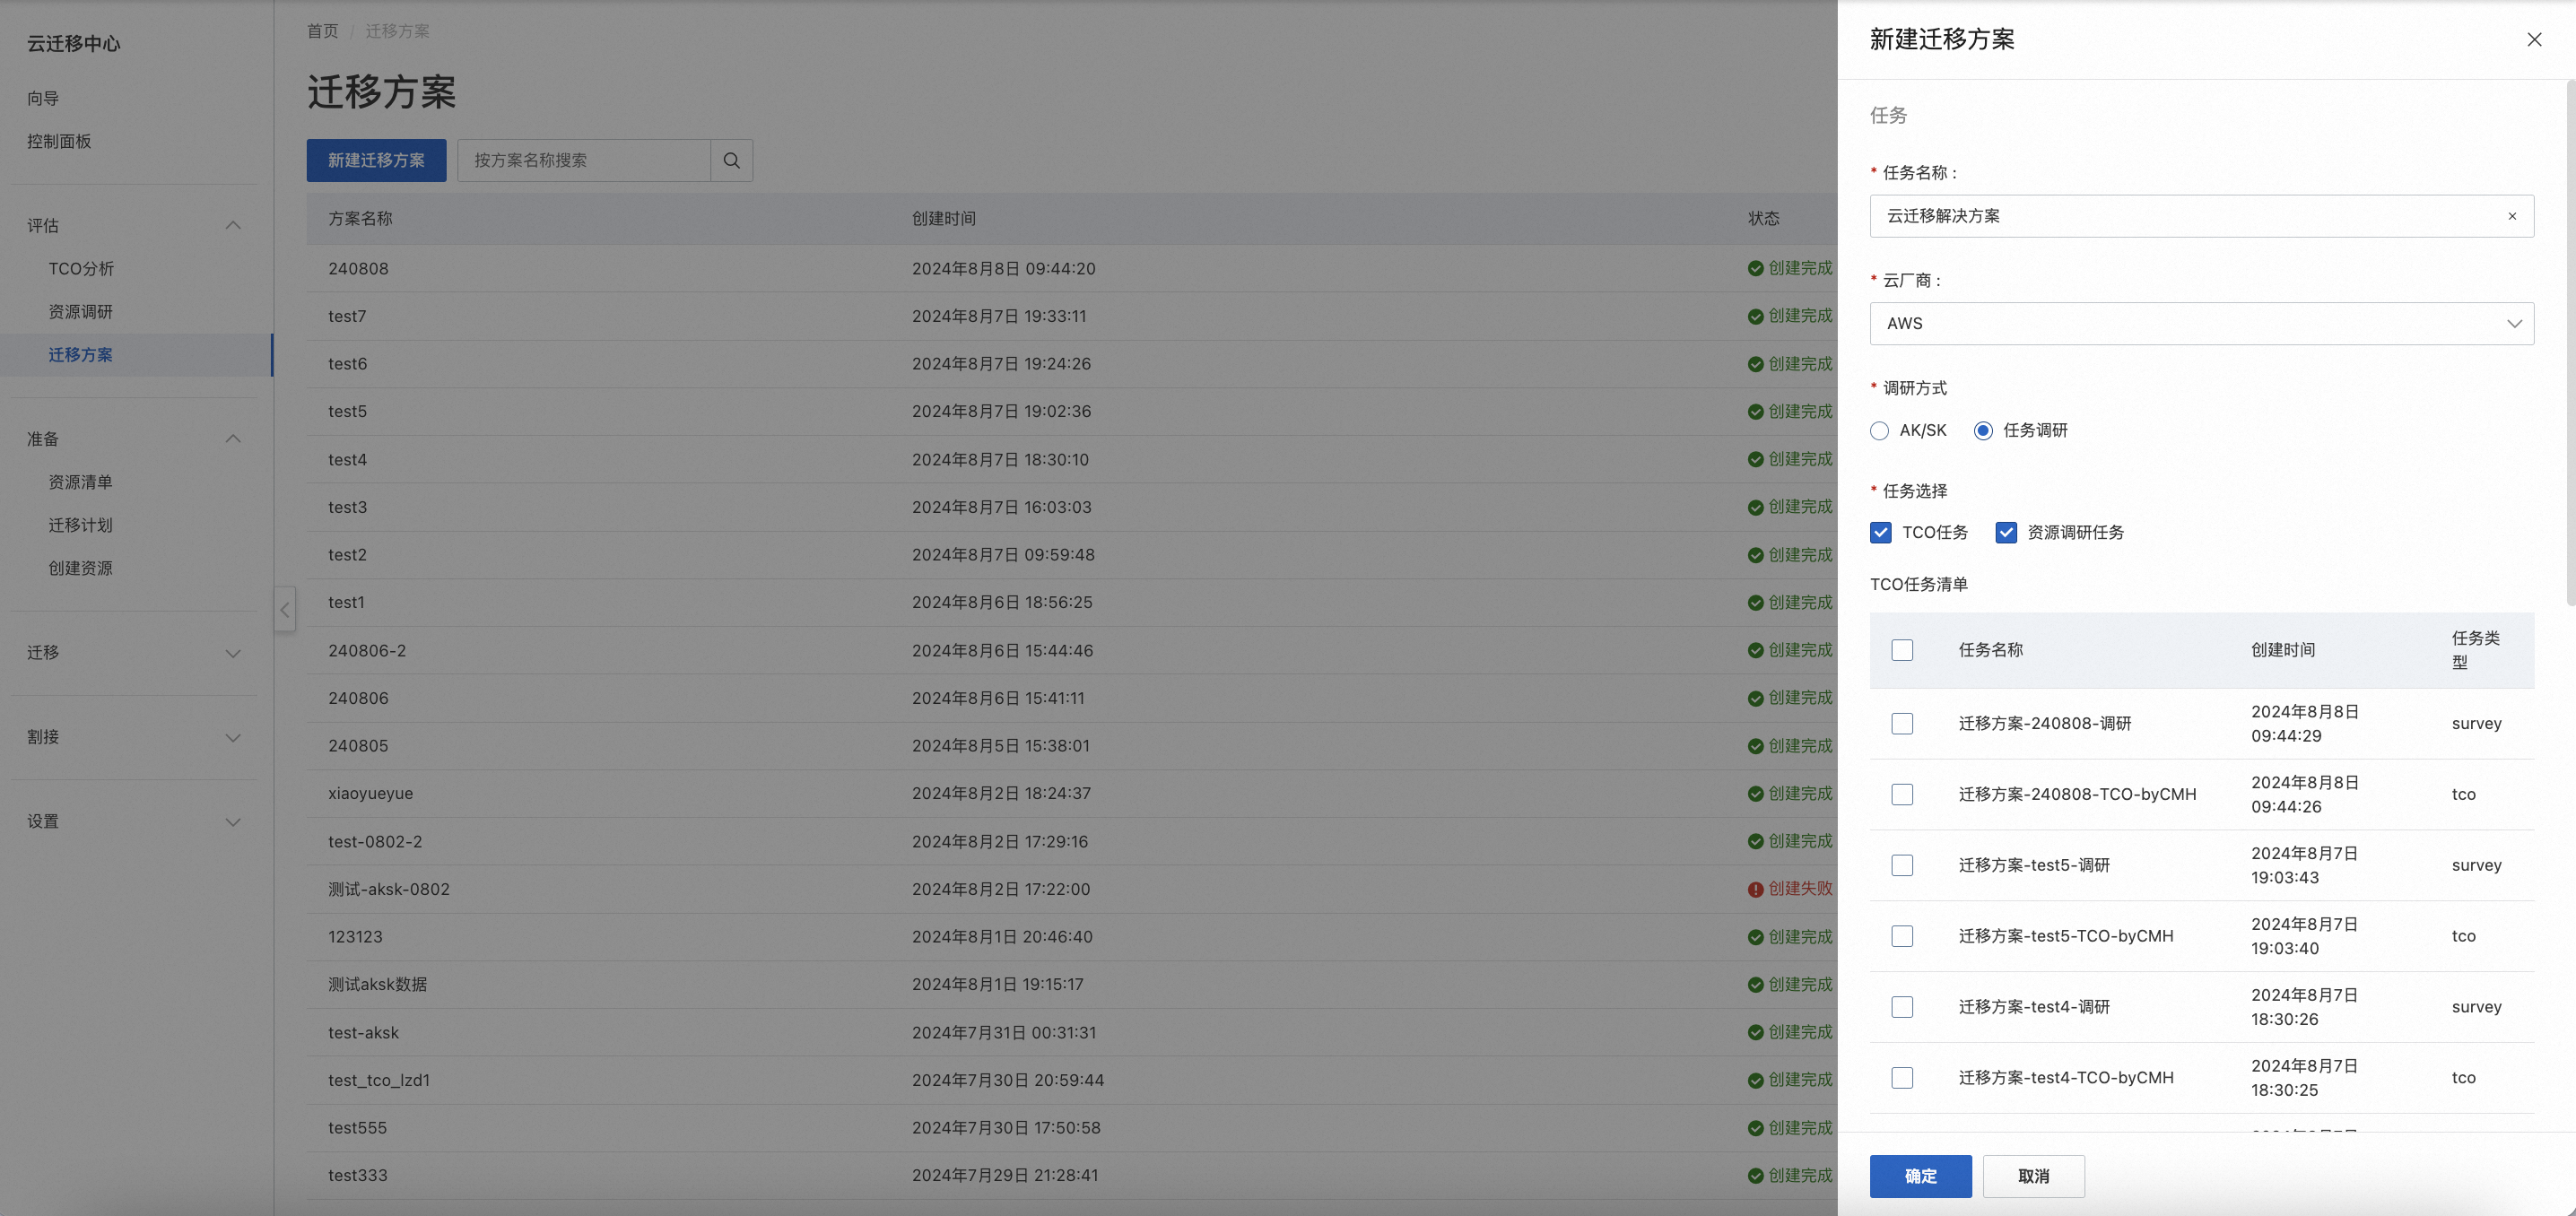
Task: Click the test_tco_lzd1 plan name
Action: pos(379,1080)
